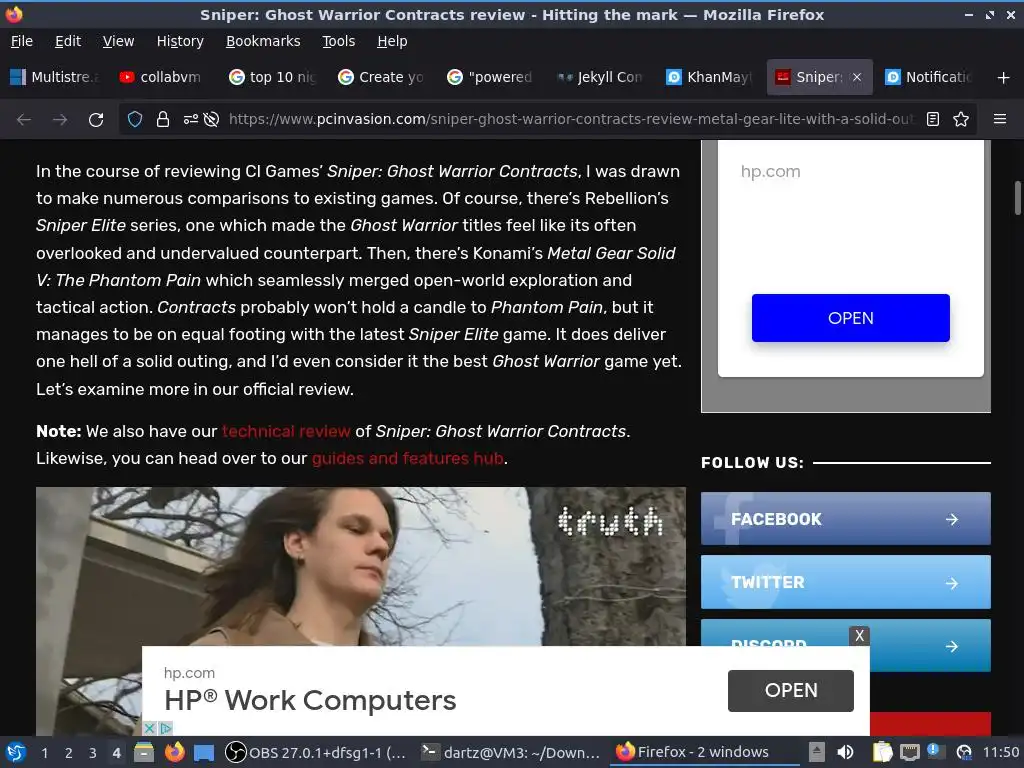Screen dimensions: 1024x768
Task: Go back to the previous page
Action: click(x=24, y=120)
